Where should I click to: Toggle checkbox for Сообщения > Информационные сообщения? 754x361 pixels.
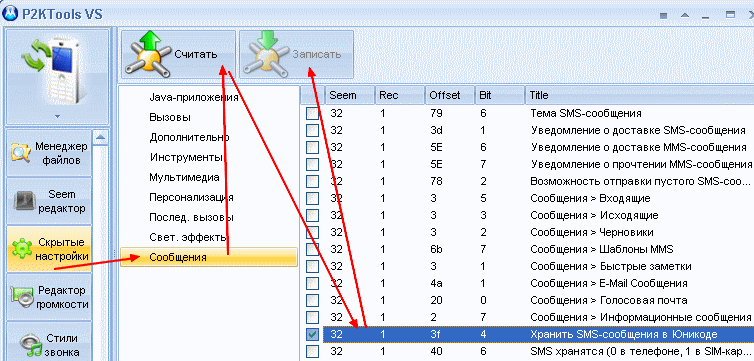click(x=313, y=317)
